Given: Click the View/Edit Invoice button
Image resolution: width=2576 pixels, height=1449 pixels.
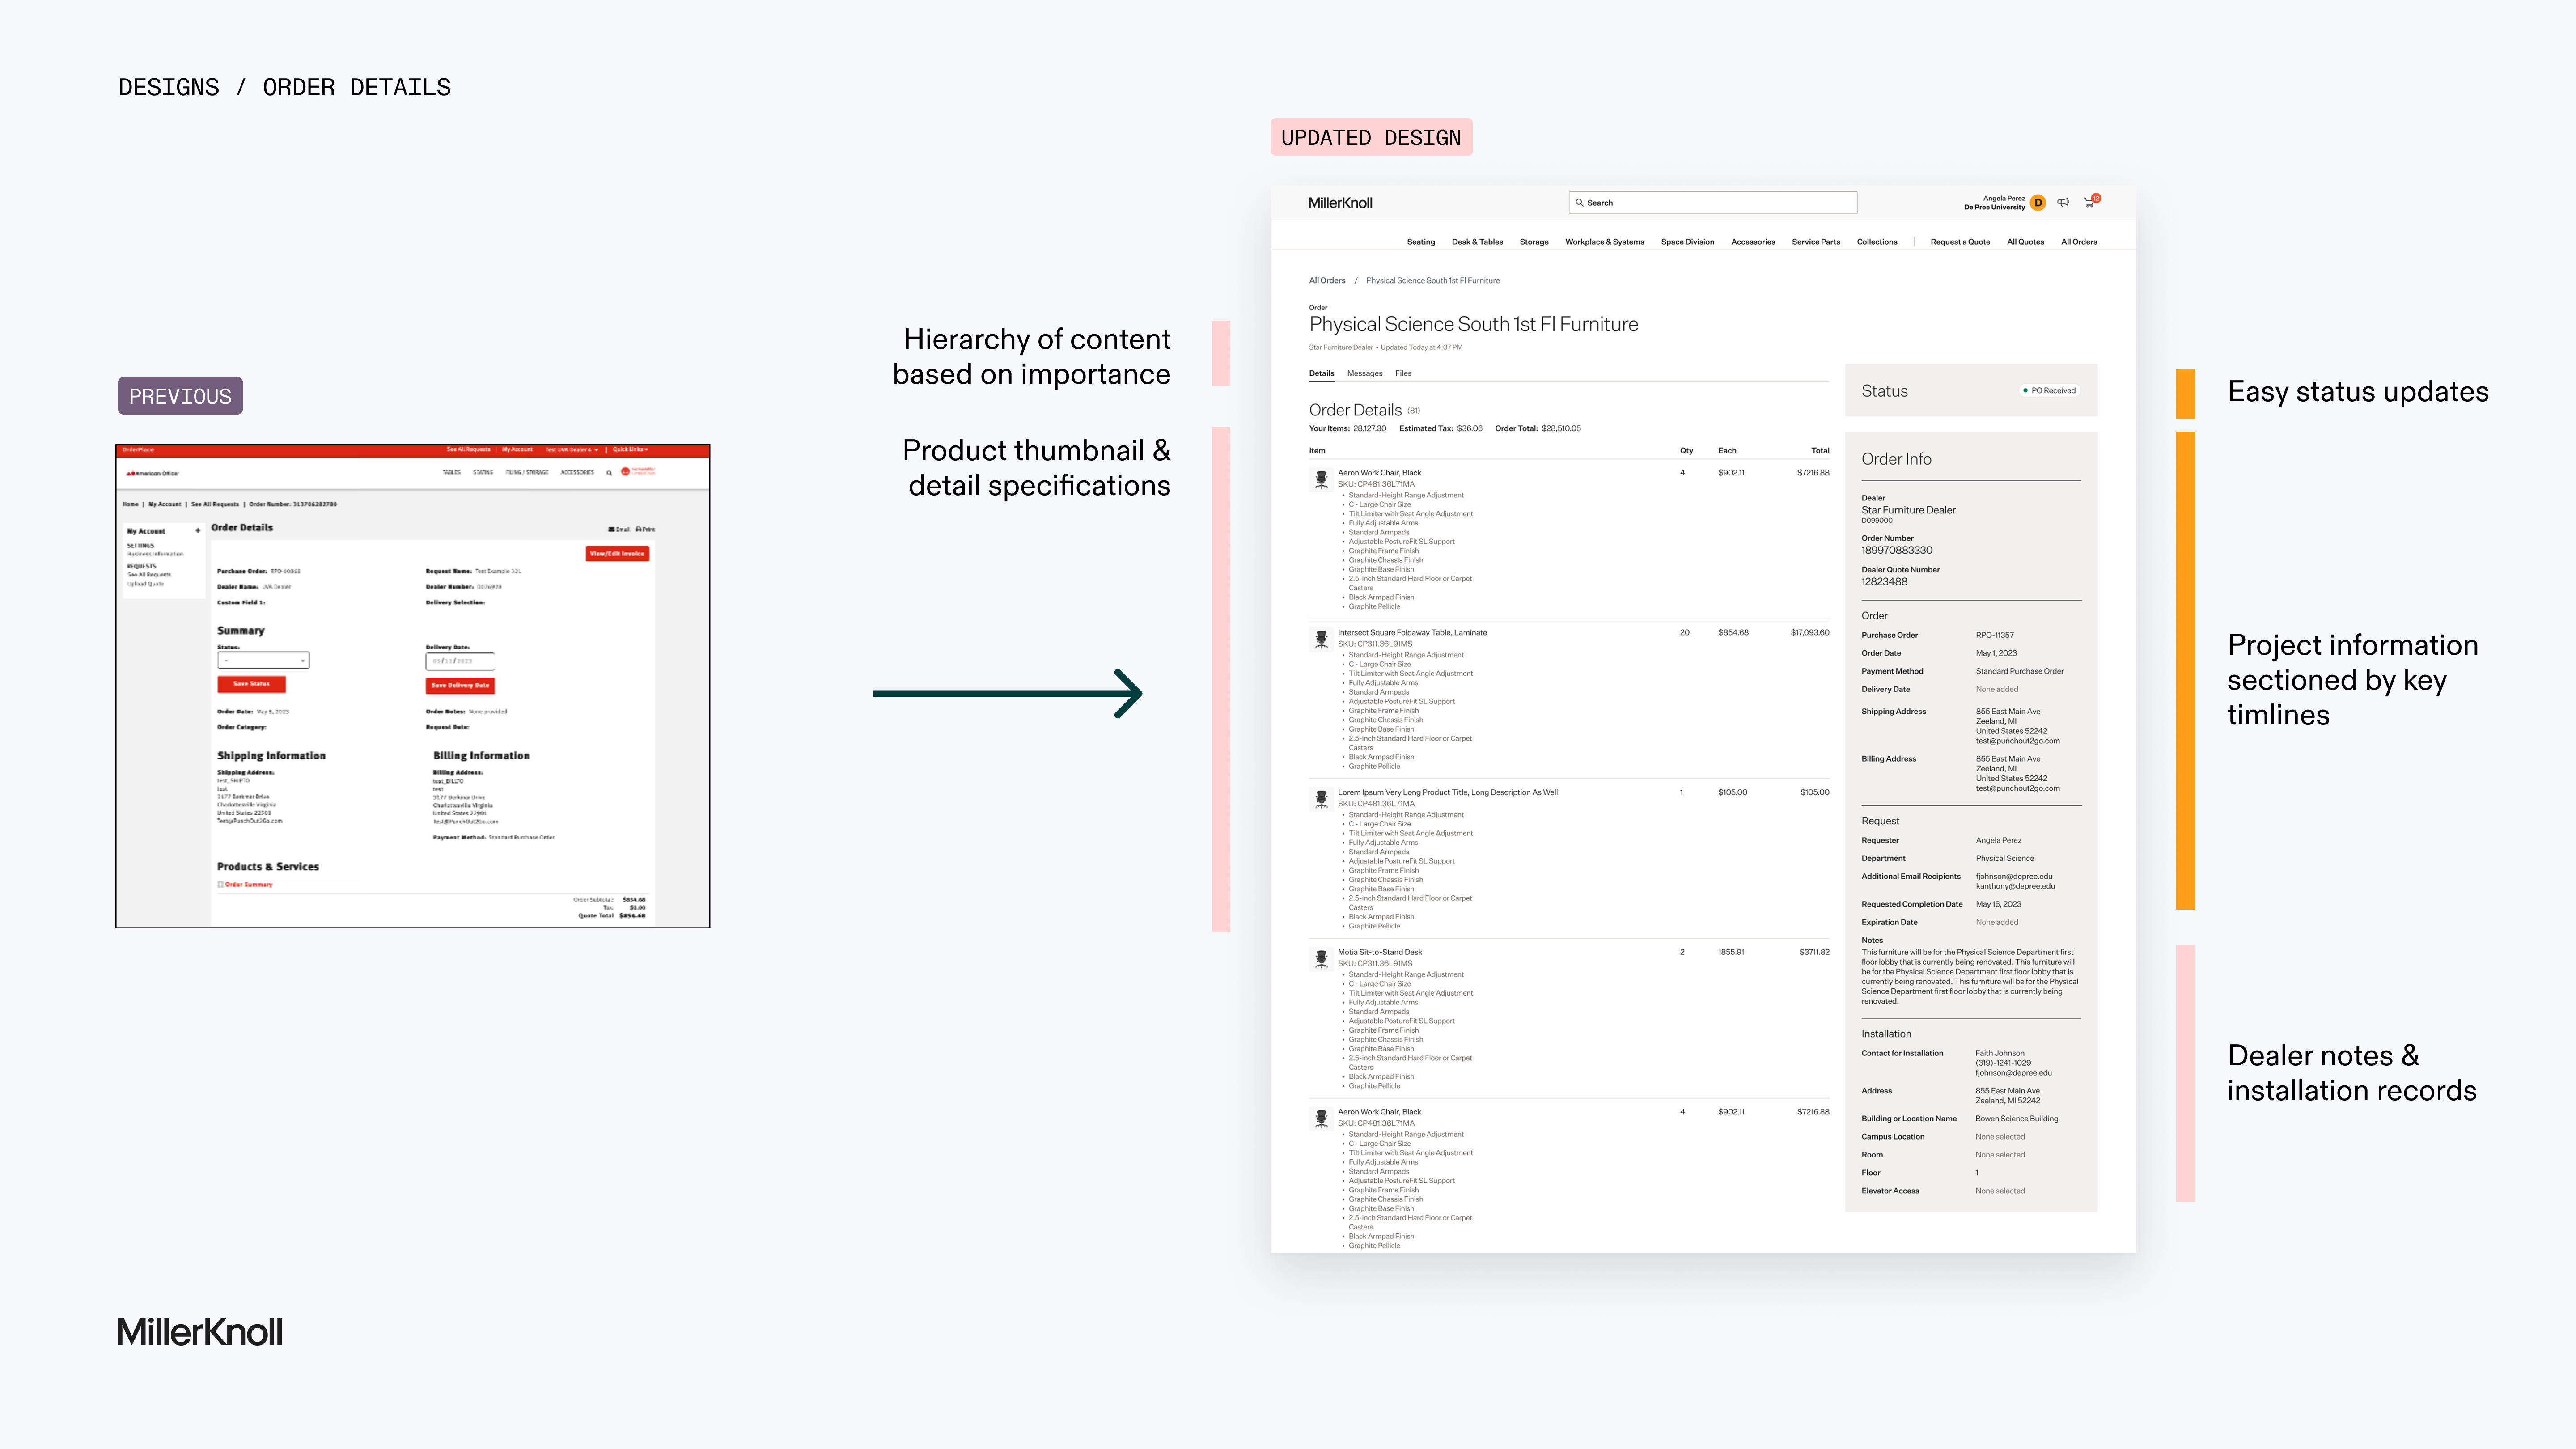Looking at the screenshot, I should click(617, 553).
